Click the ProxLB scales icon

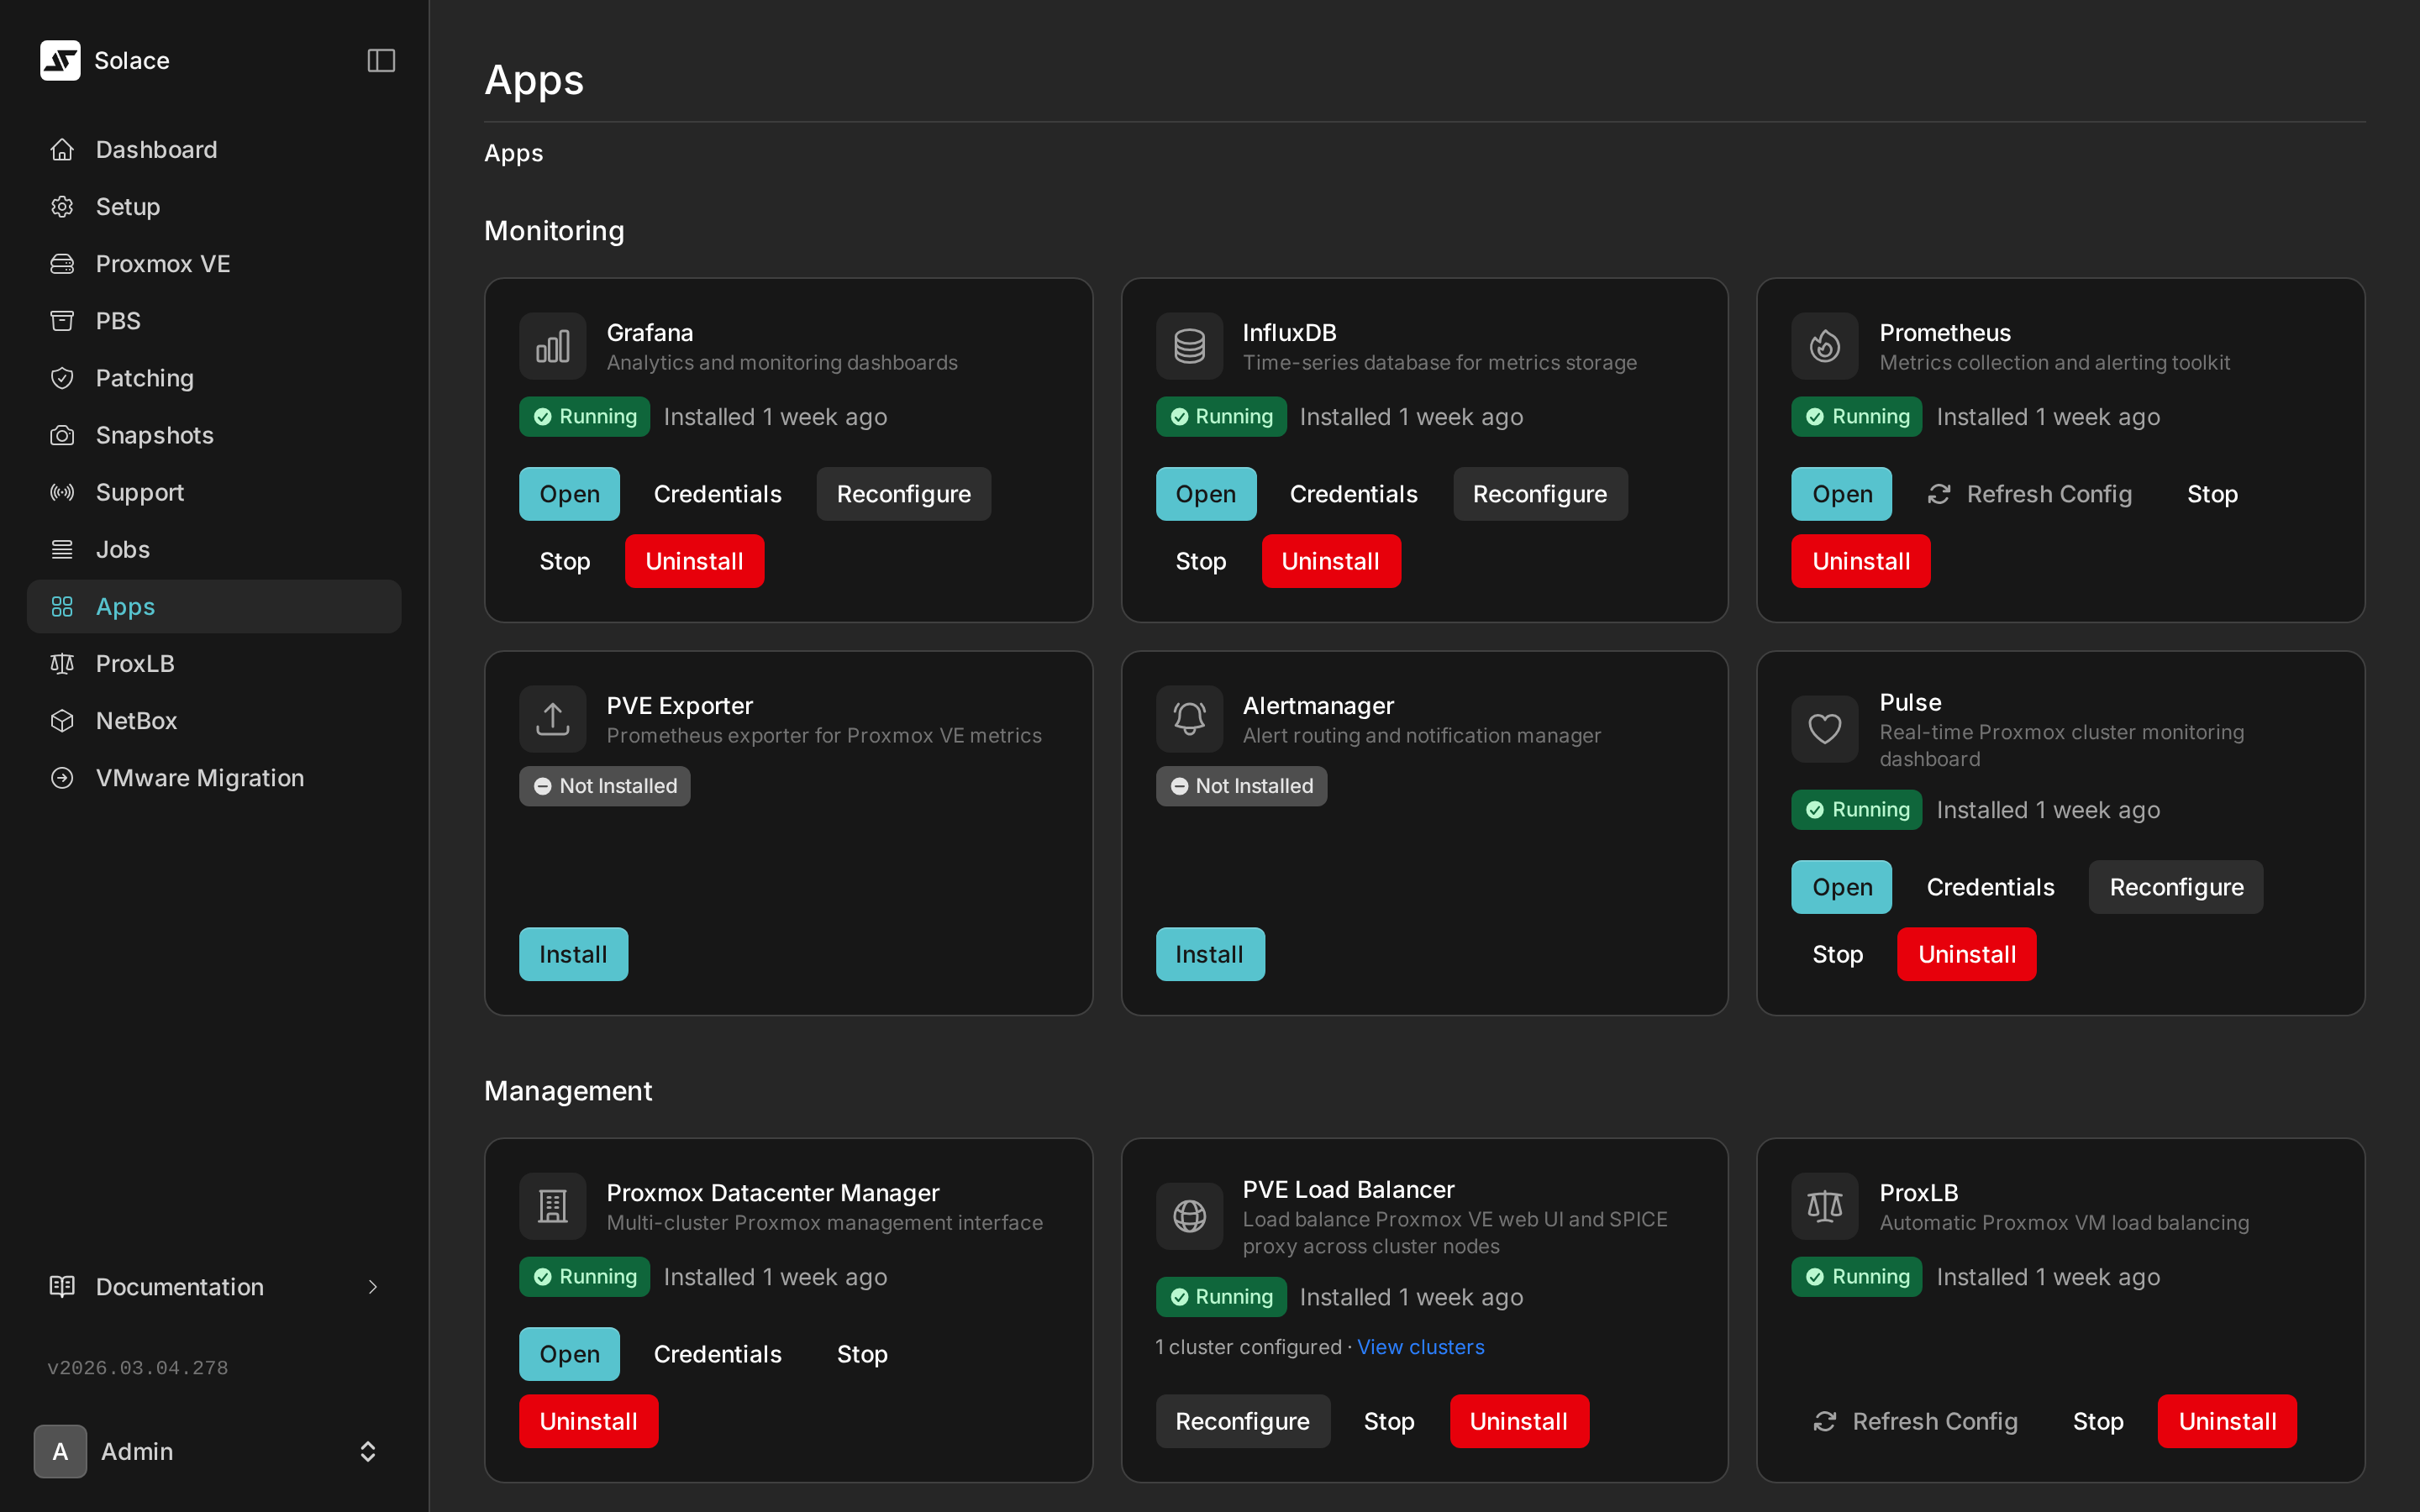1824,1205
